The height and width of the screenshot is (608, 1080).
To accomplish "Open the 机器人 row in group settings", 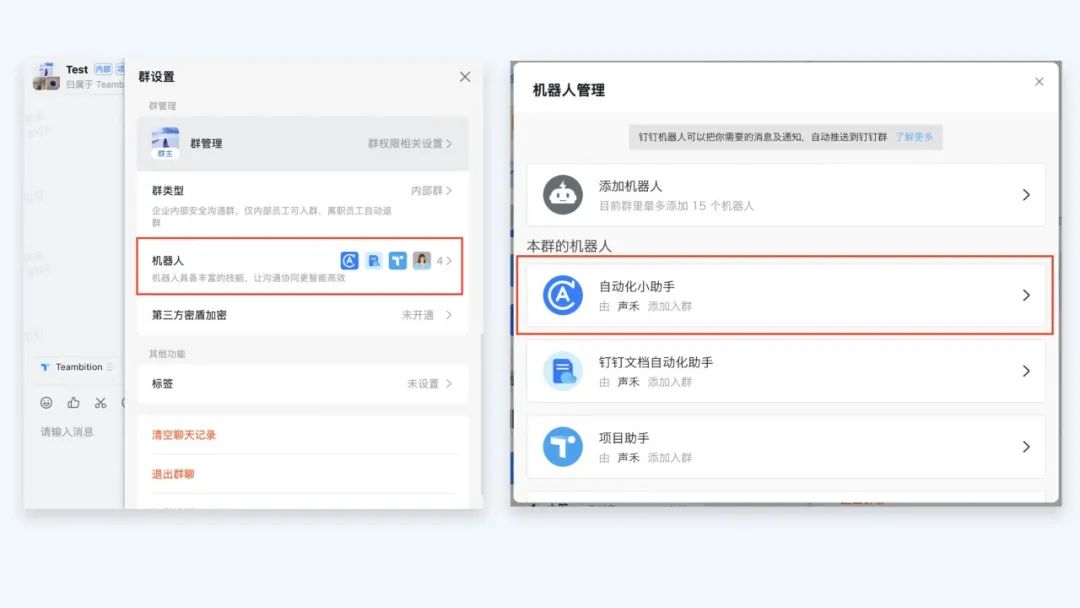I will click(x=300, y=267).
